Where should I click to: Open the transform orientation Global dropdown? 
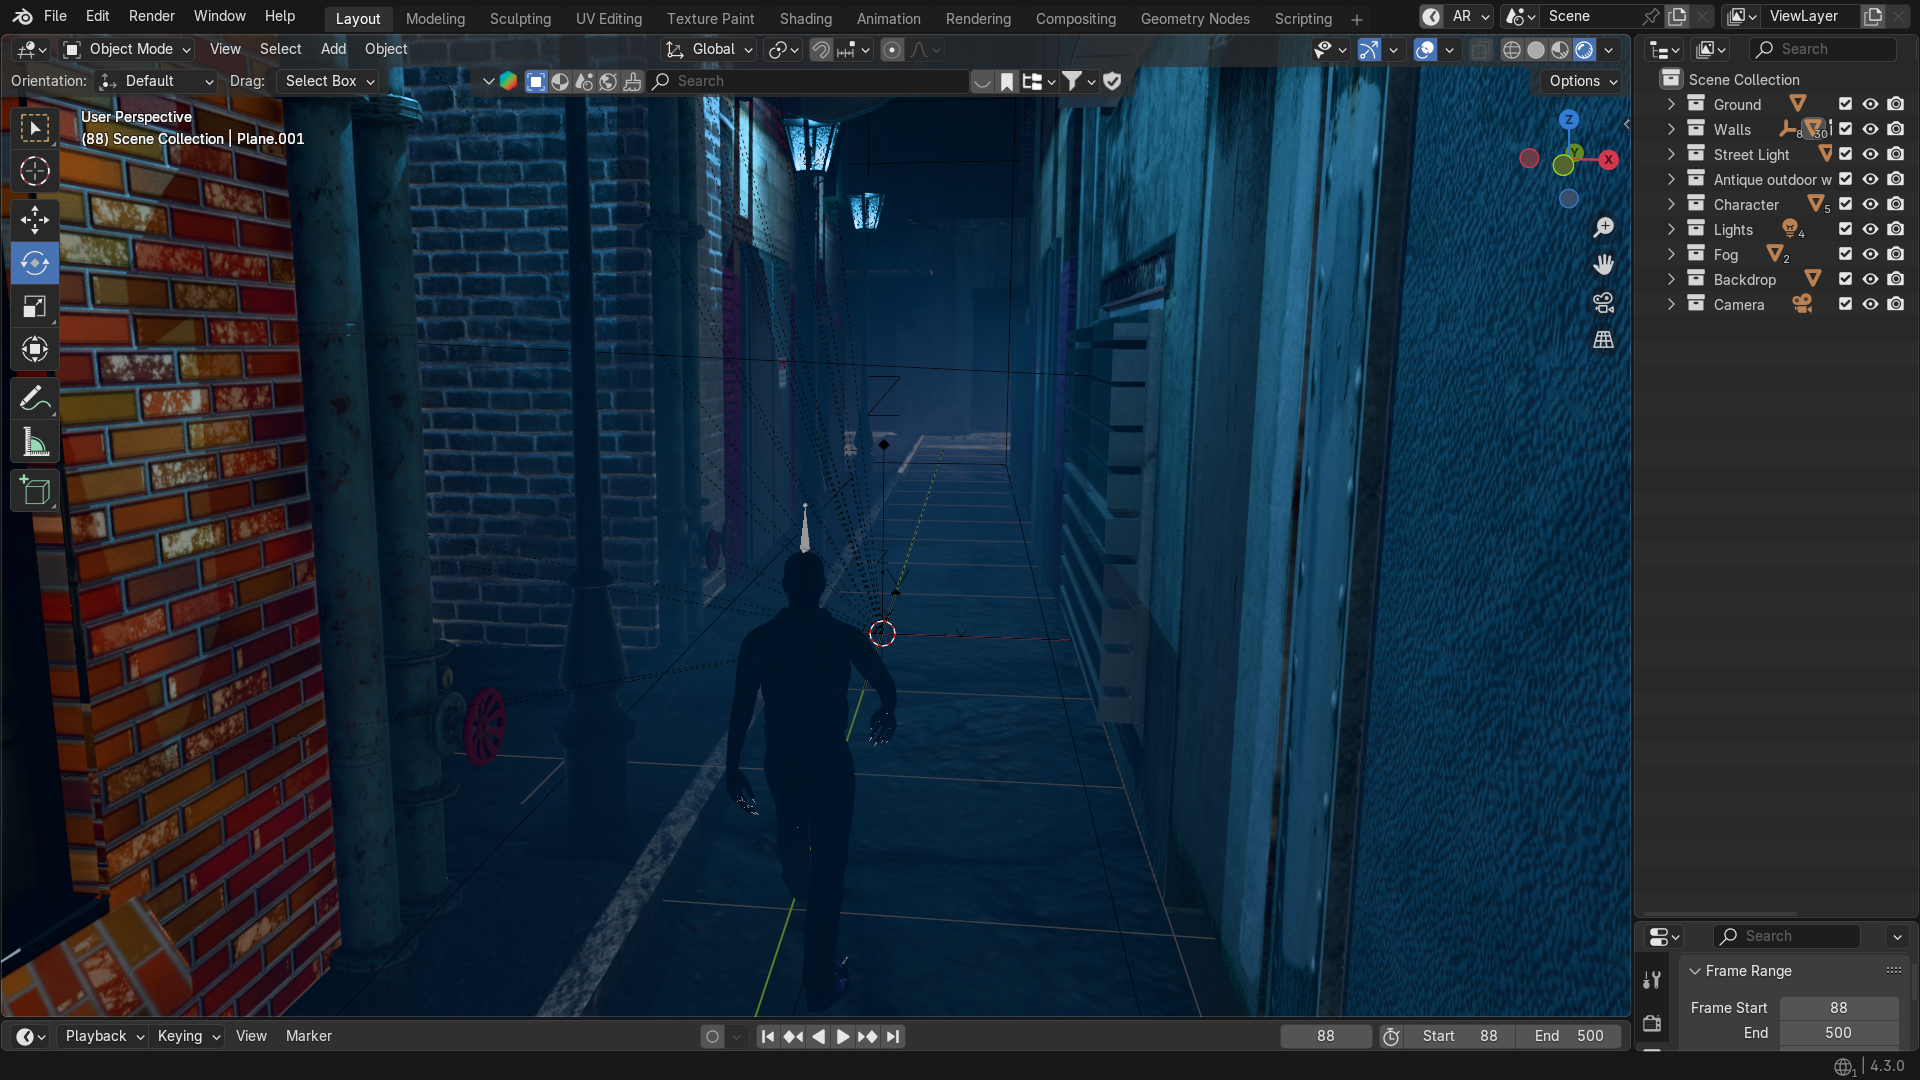(707, 49)
